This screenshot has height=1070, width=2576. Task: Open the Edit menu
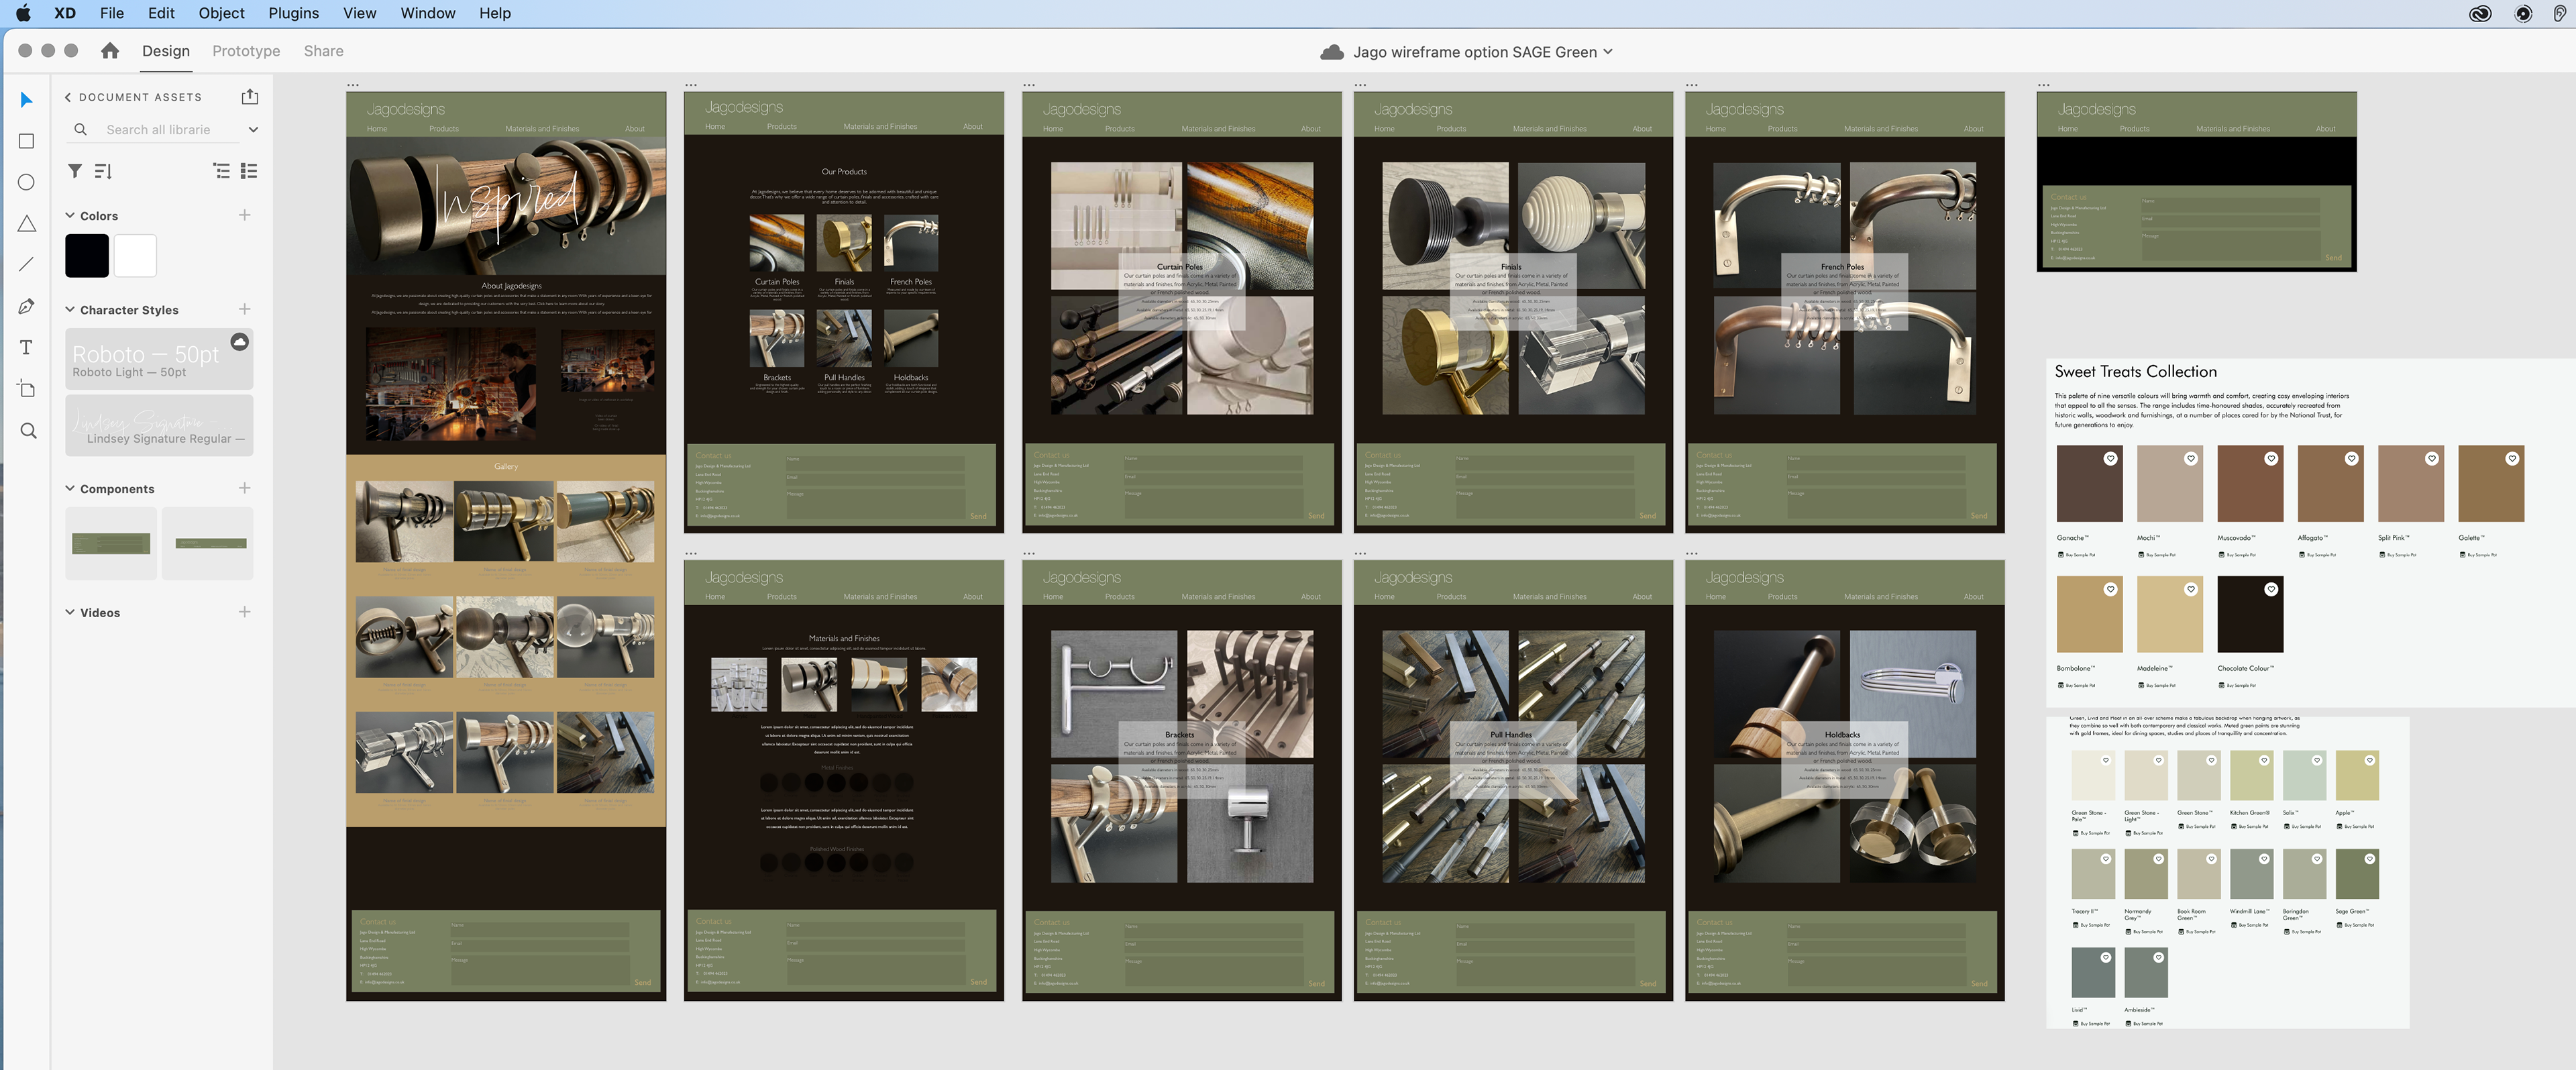click(x=161, y=13)
